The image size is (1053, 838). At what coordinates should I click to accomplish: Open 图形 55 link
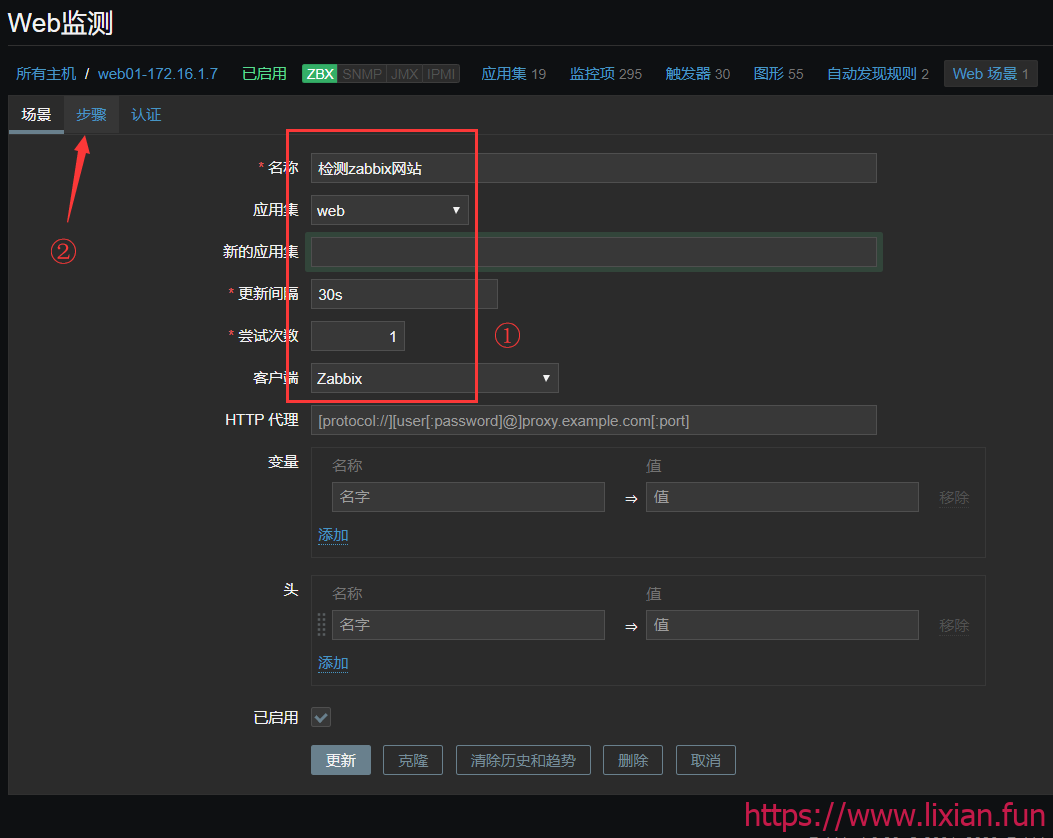coord(778,74)
